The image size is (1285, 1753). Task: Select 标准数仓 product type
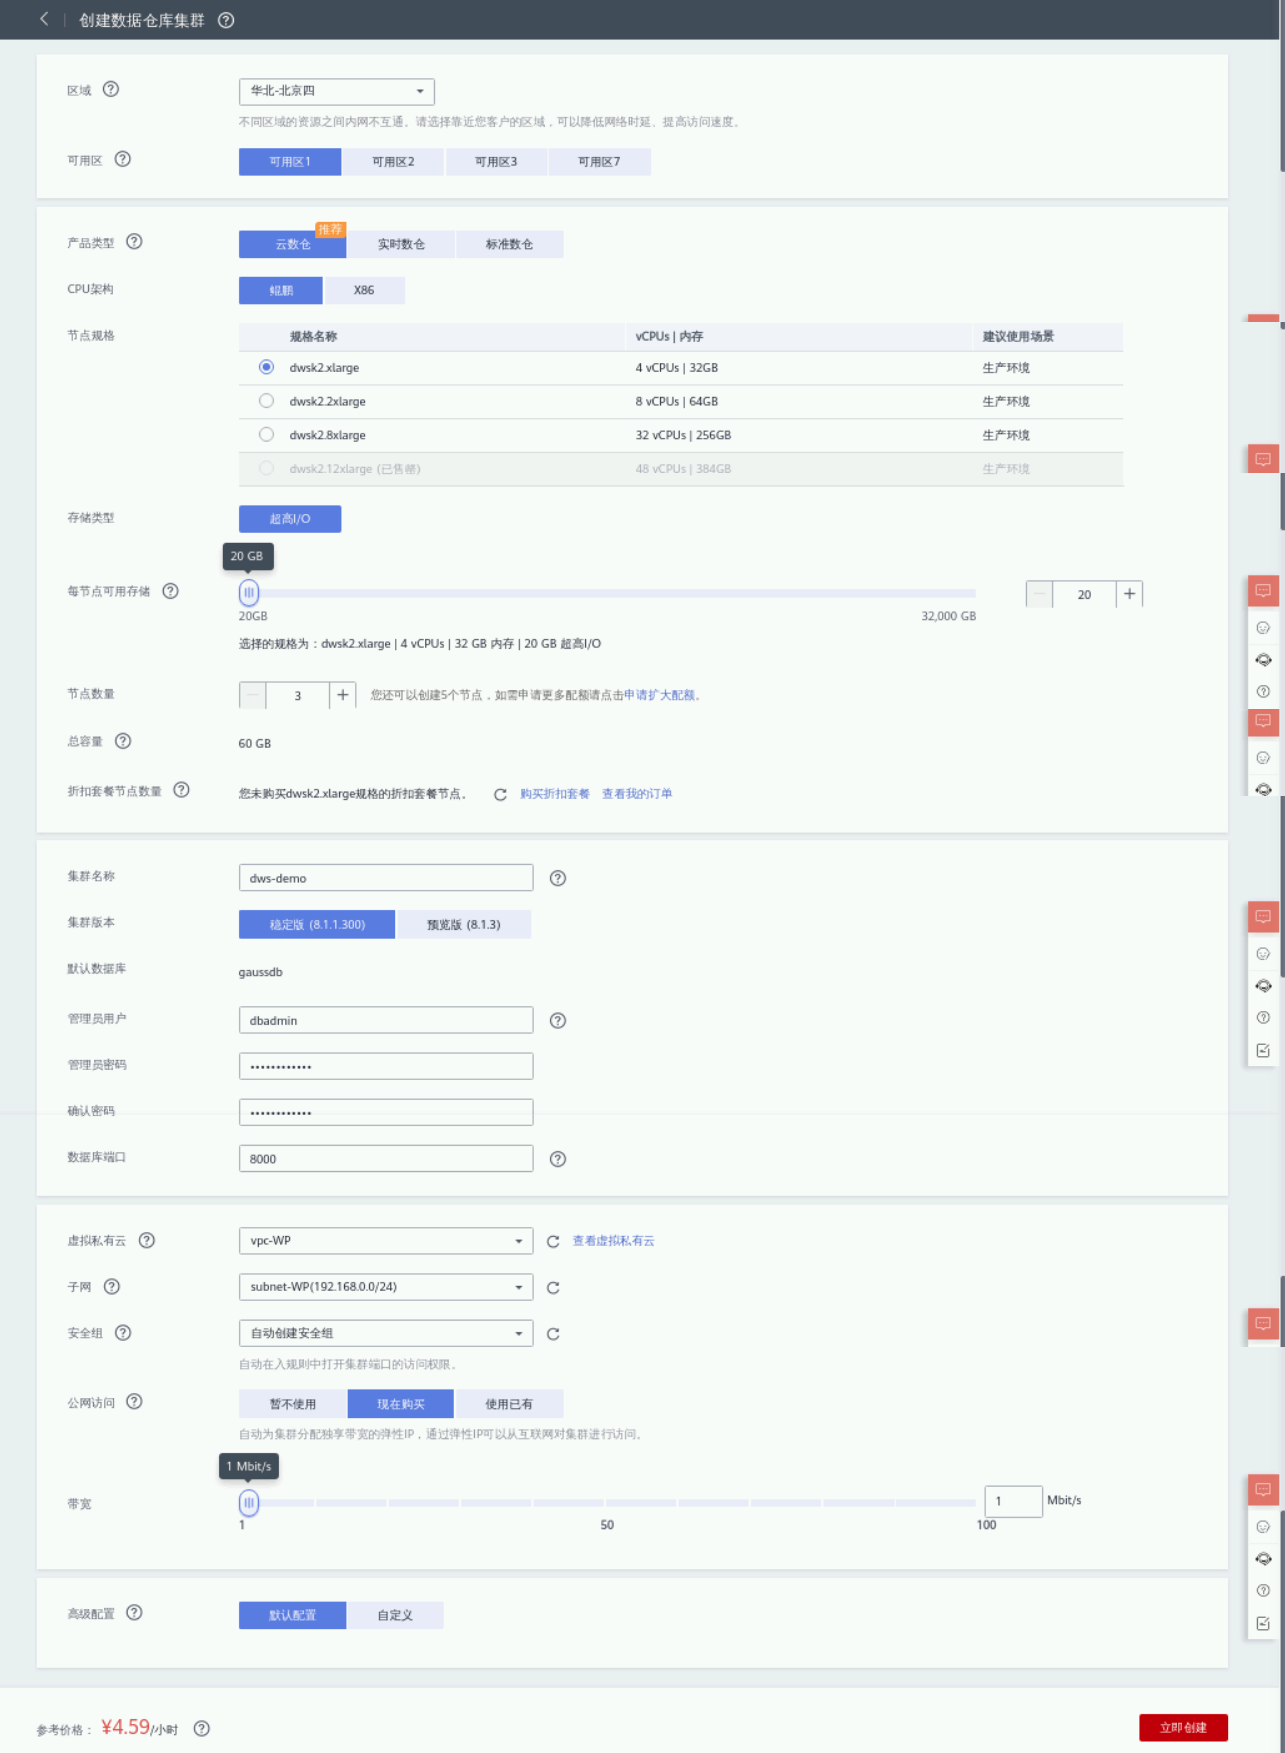point(509,244)
